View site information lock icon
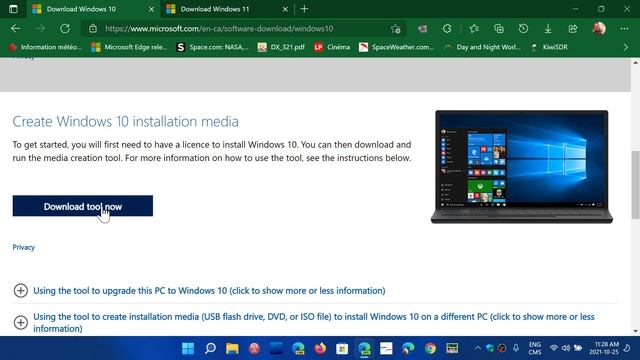 93,29
